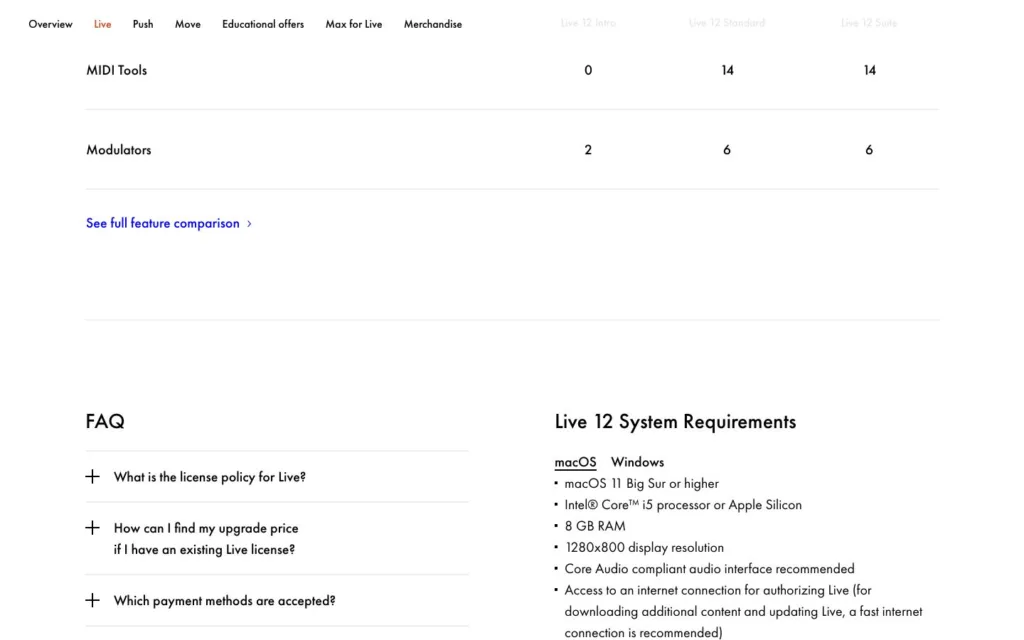
Task: Click the 'macOS 11 Big Sur or higher' requirement
Action: [x=641, y=483]
